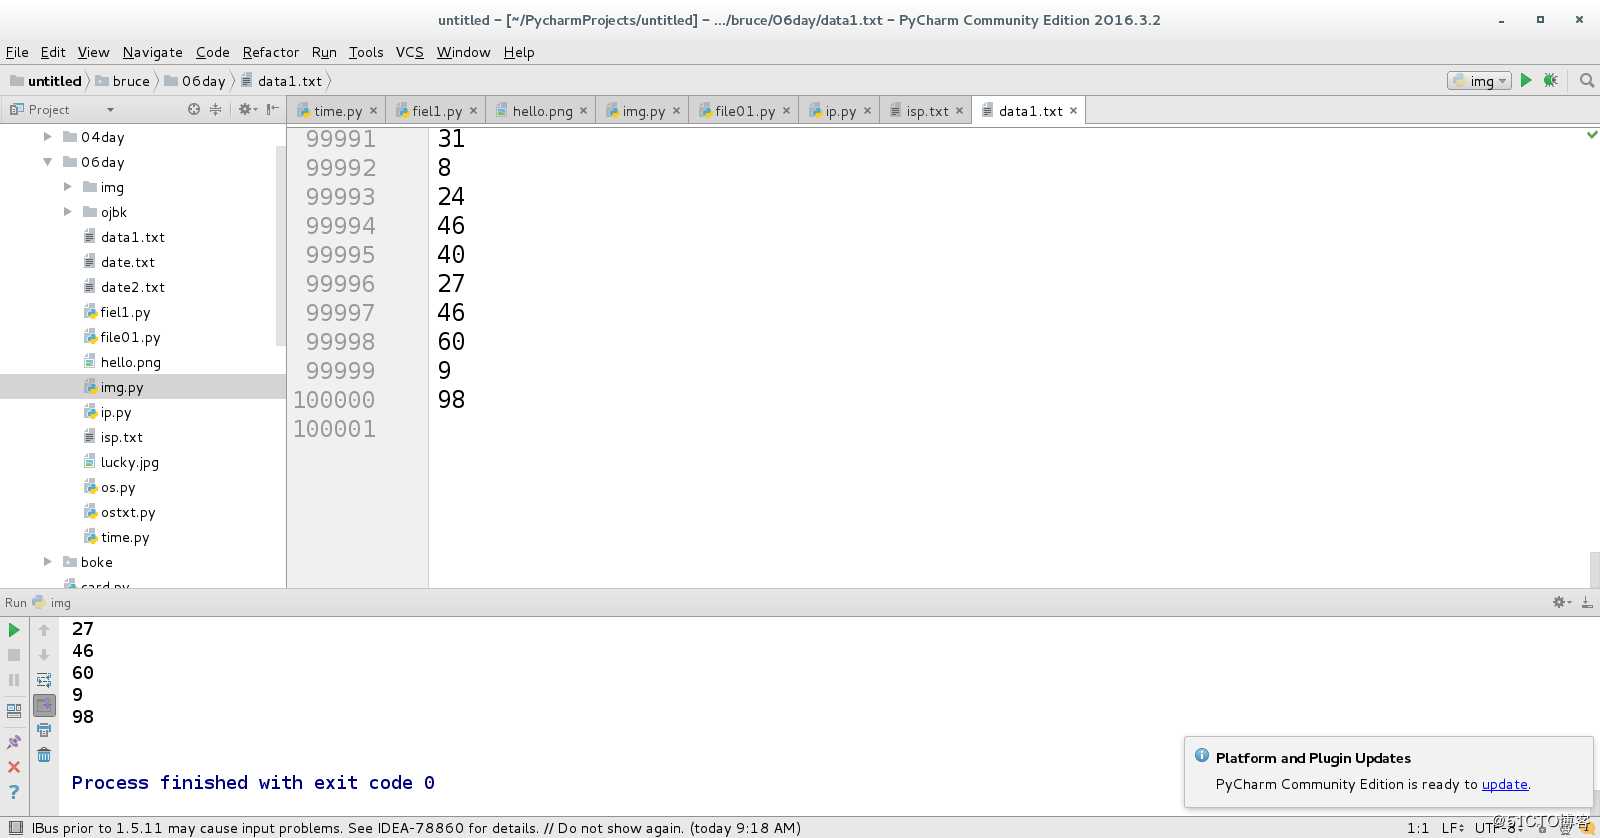Image resolution: width=1600 pixels, height=838 pixels.
Task: Click the caret position 1:1 indicator
Action: tap(1418, 828)
